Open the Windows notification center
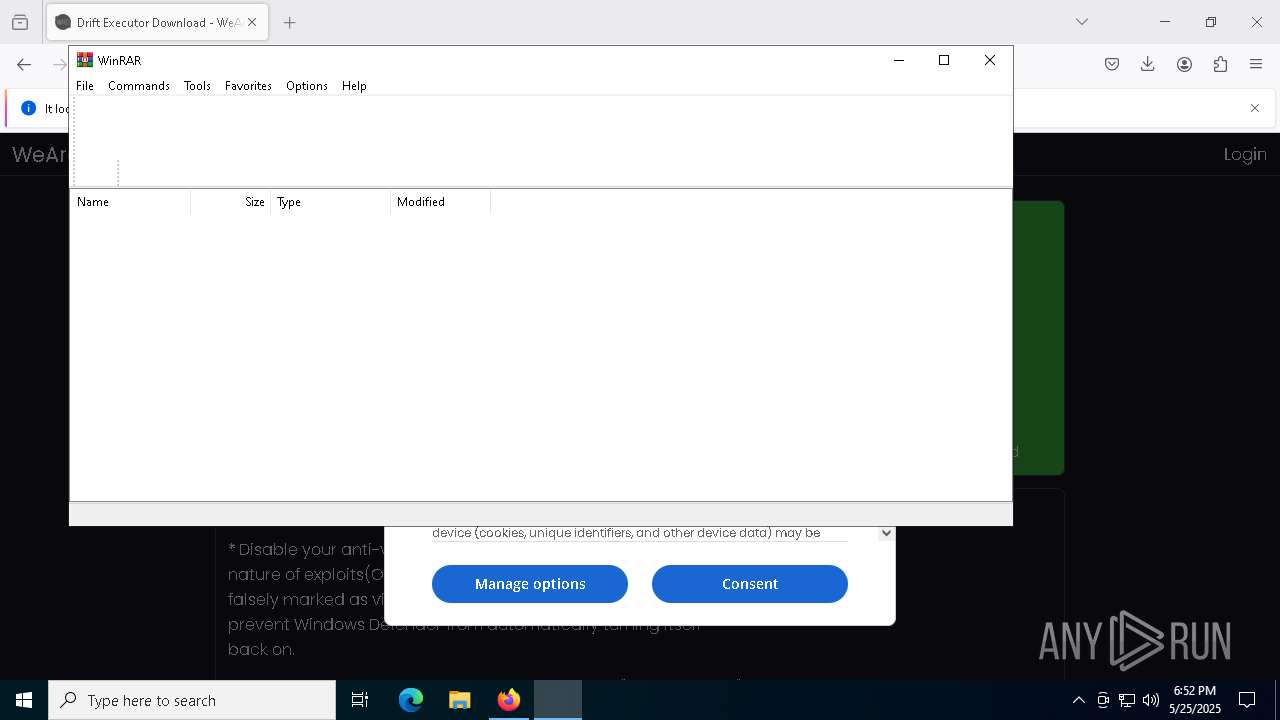This screenshot has width=1280, height=720. point(1247,700)
